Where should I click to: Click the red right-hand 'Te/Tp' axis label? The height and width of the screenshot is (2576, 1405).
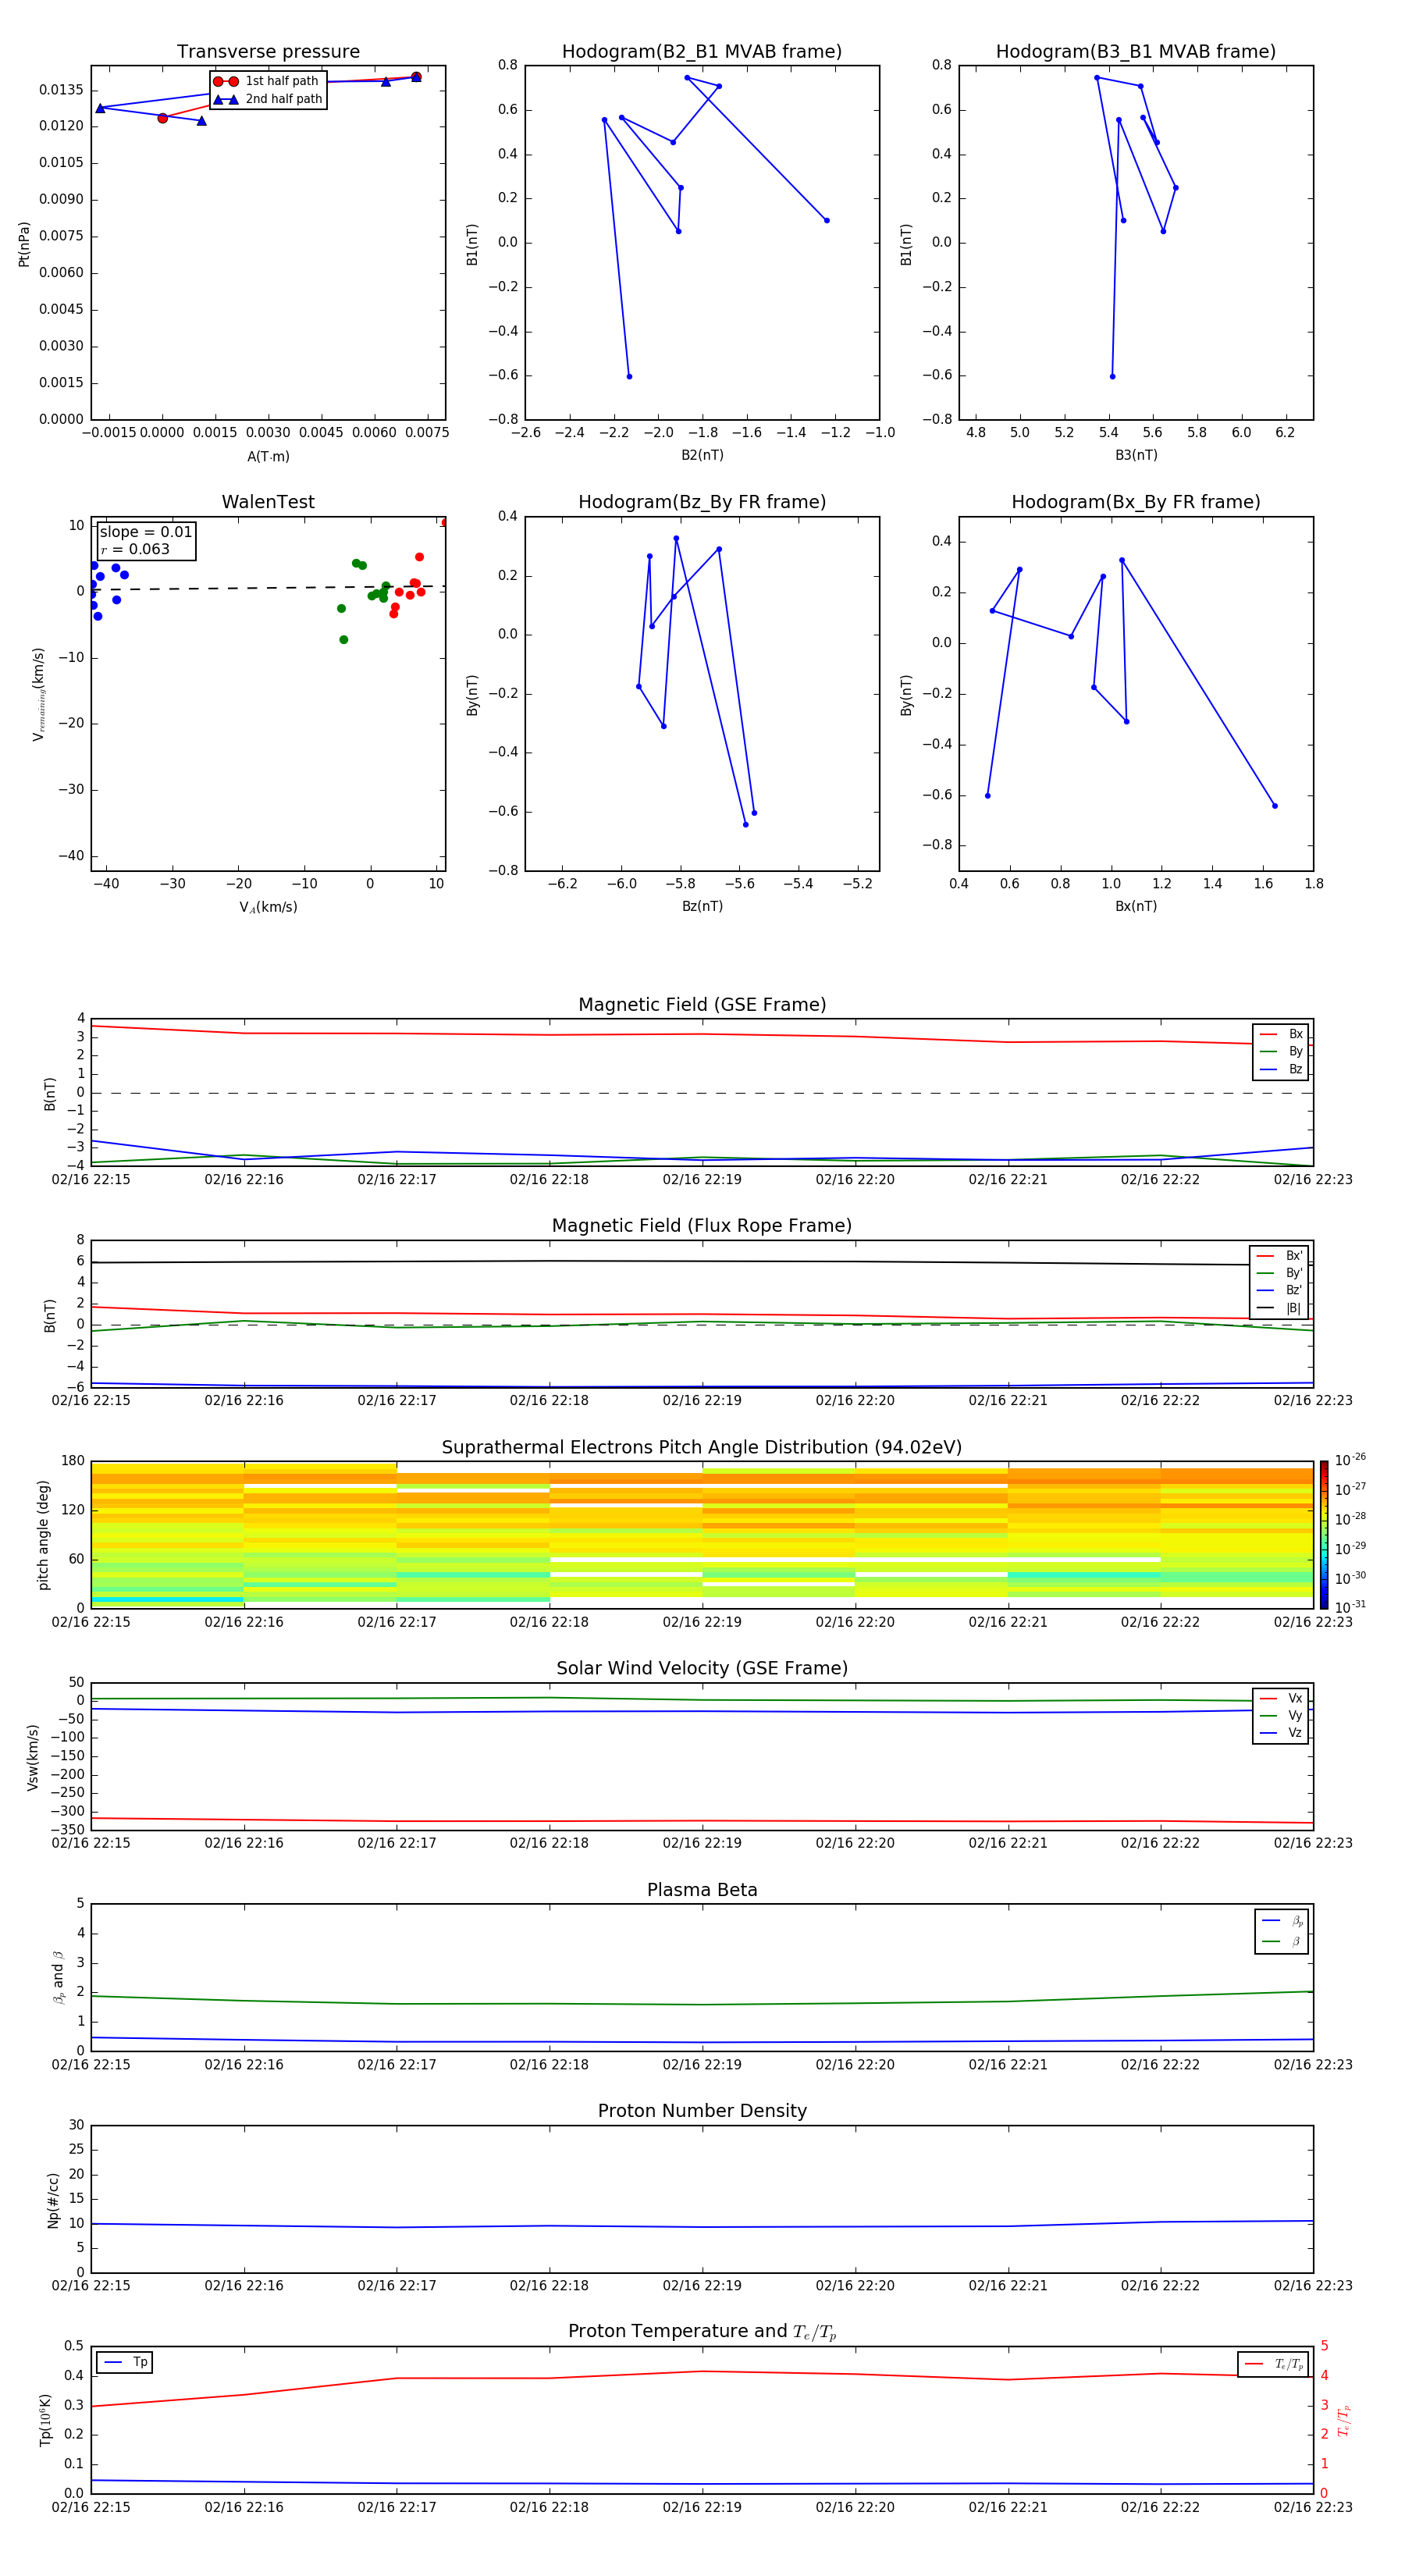point(1344,2421)
